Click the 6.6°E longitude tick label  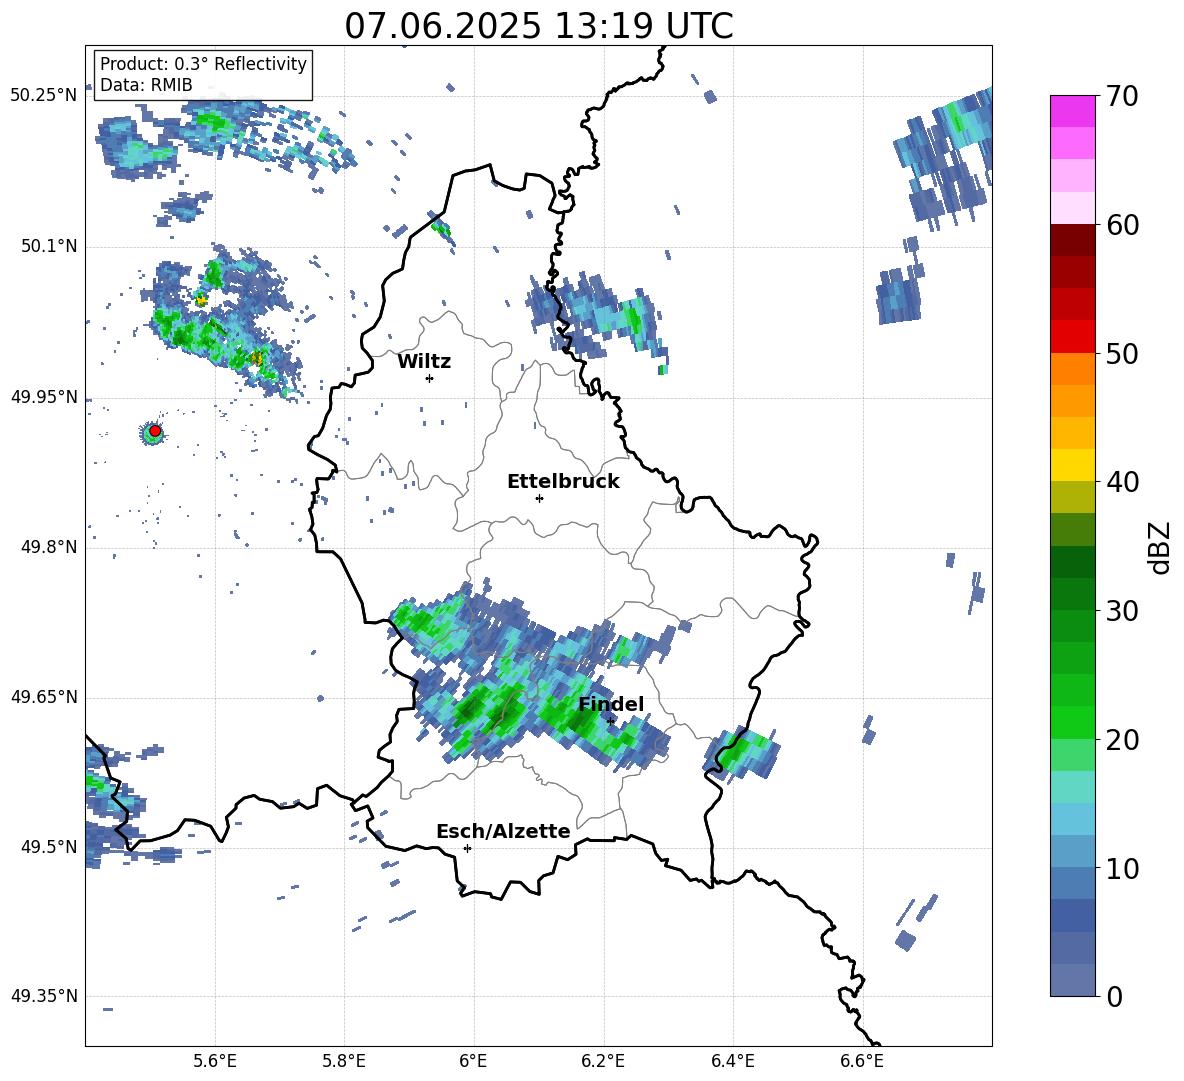tap(862, 1061)
